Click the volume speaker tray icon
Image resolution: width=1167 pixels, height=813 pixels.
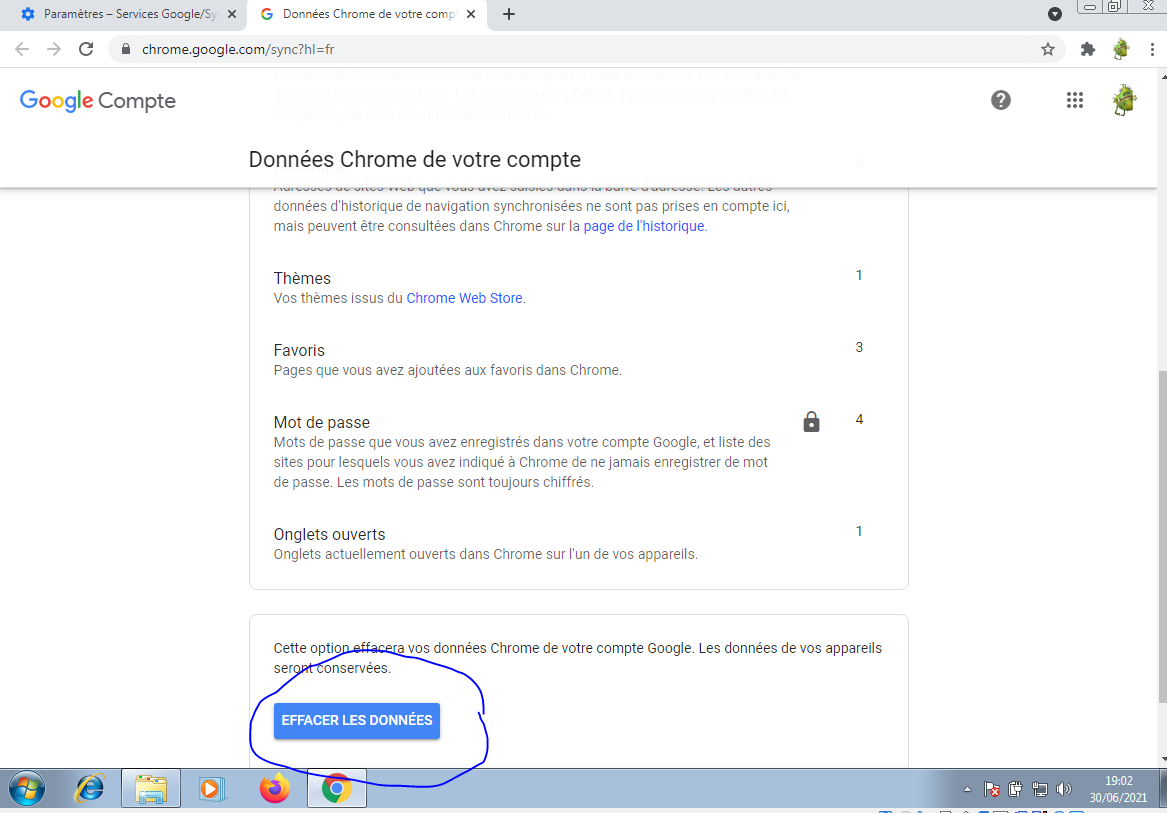click(x=1064, y=789)
